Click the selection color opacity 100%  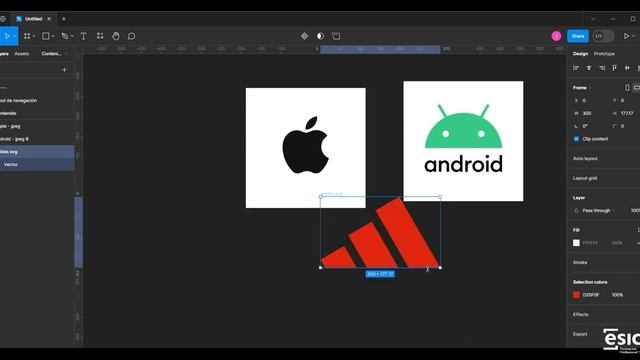pyautogui.click(x=617, y=295)
